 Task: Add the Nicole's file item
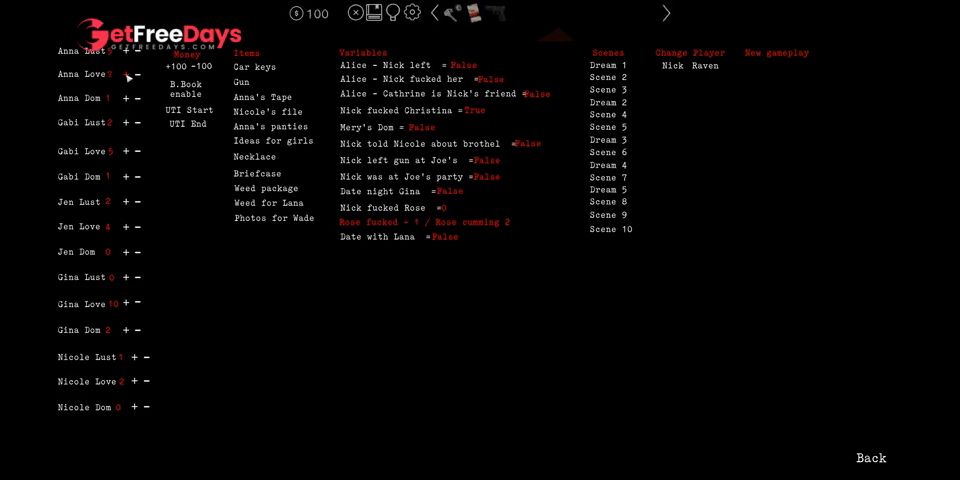pos(268,111)
